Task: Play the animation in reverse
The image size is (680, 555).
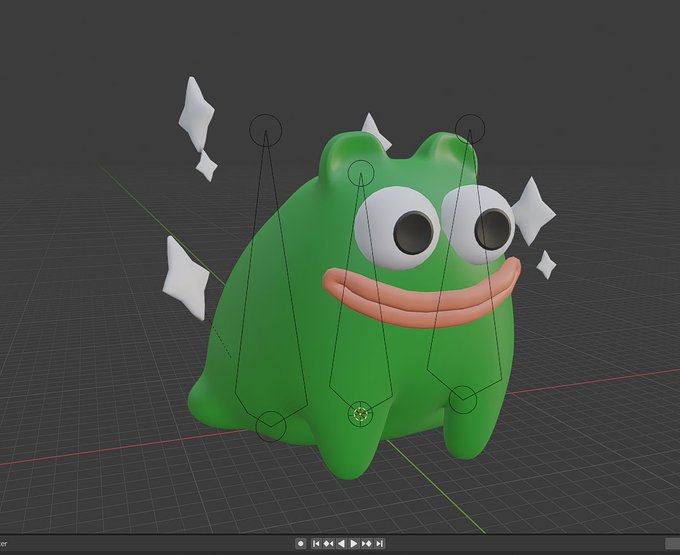Action: [x=341, y=543]
